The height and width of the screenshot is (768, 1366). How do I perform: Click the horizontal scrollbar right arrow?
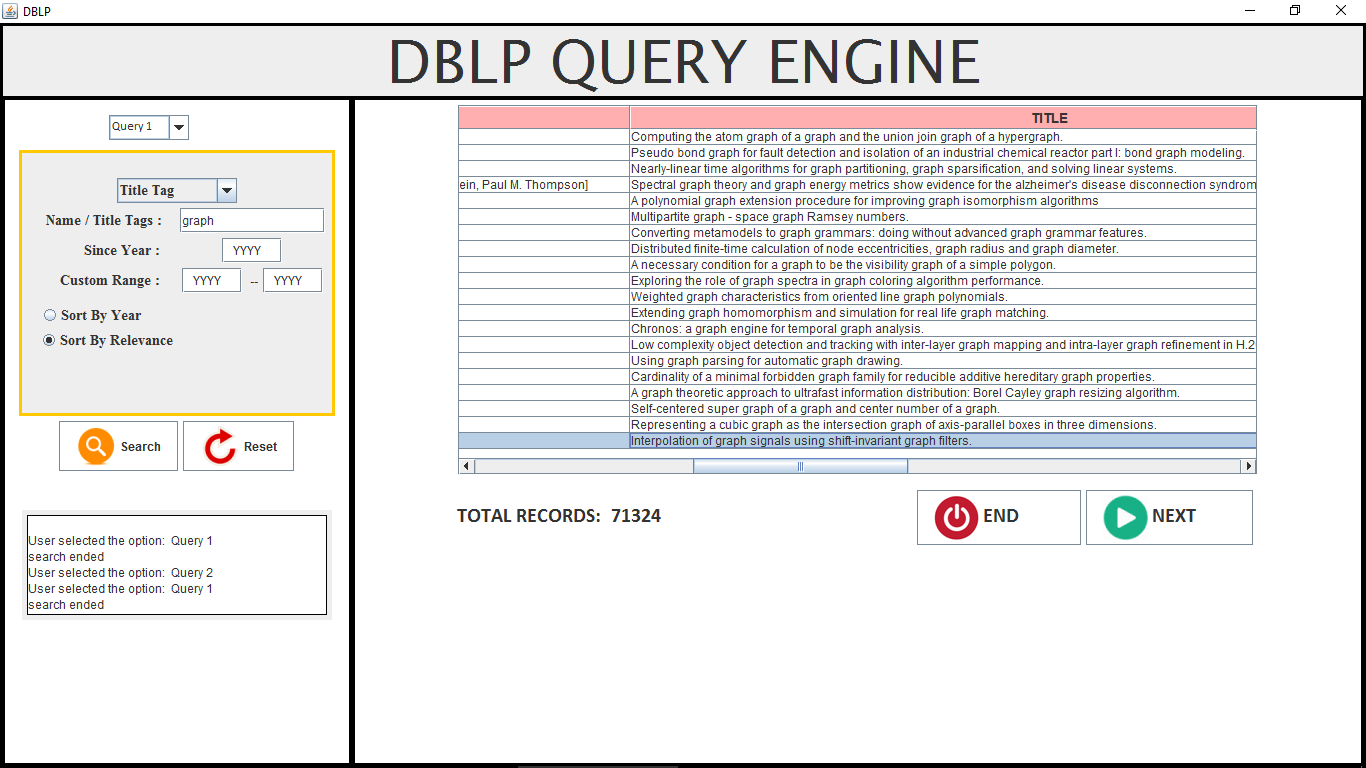[1248, 466]
